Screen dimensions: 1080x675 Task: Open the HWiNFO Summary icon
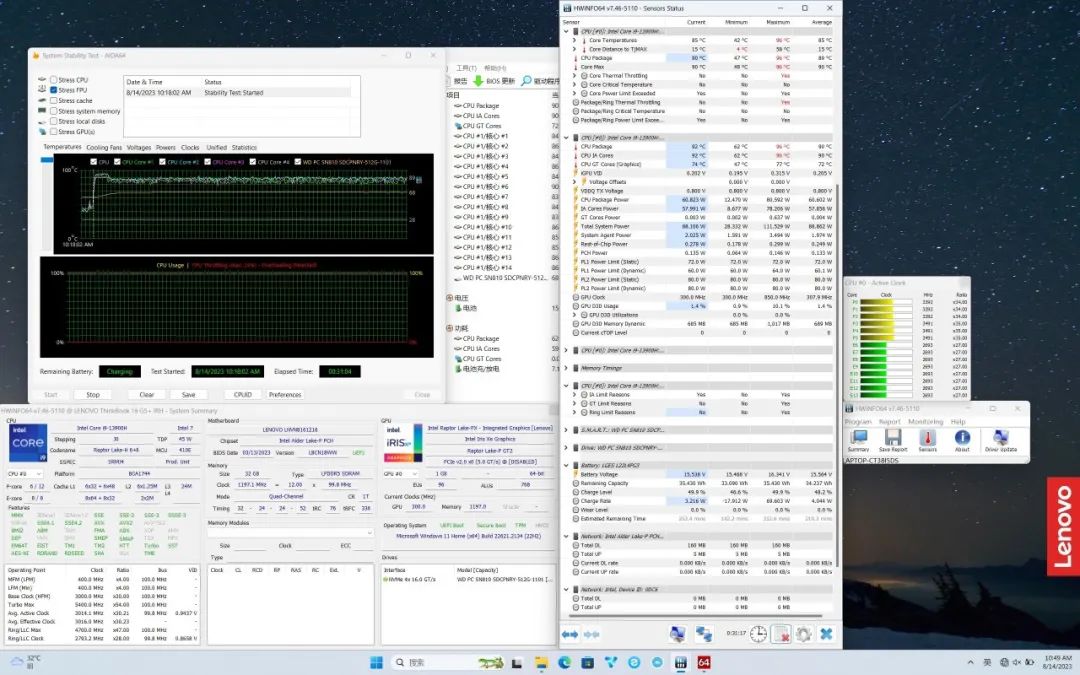[x=858, y=438]
